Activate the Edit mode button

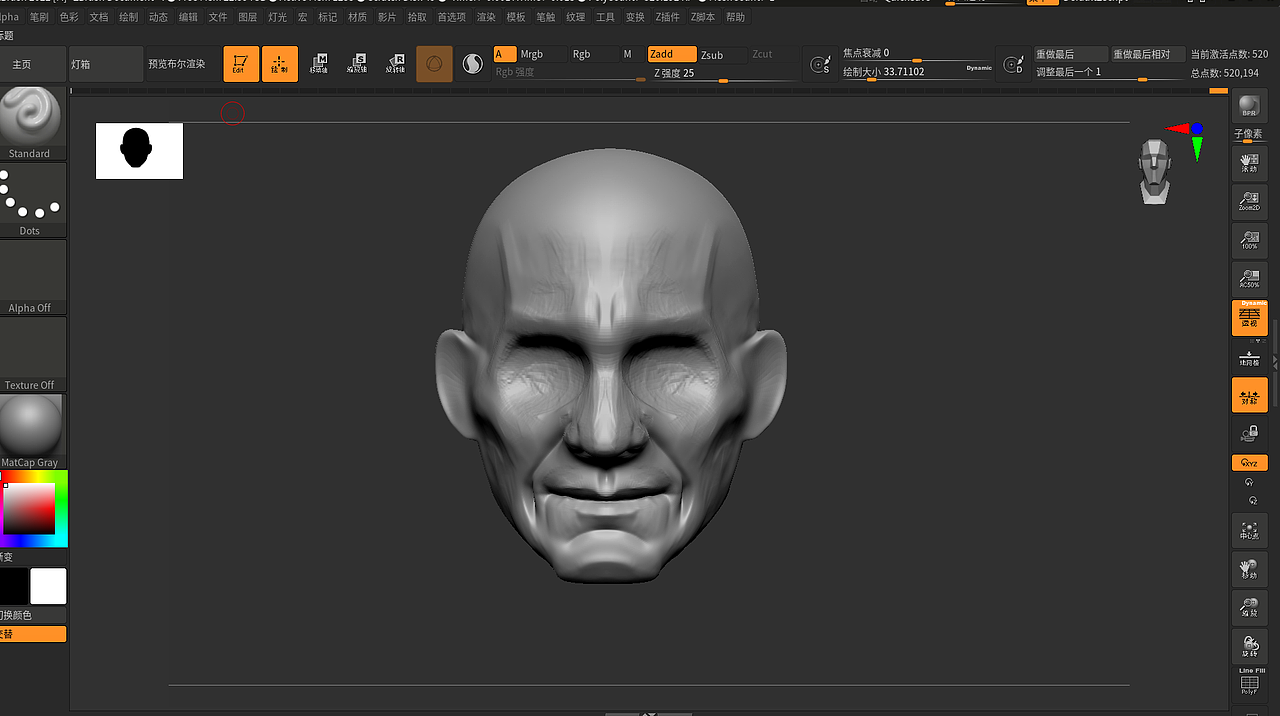[241, 64]
